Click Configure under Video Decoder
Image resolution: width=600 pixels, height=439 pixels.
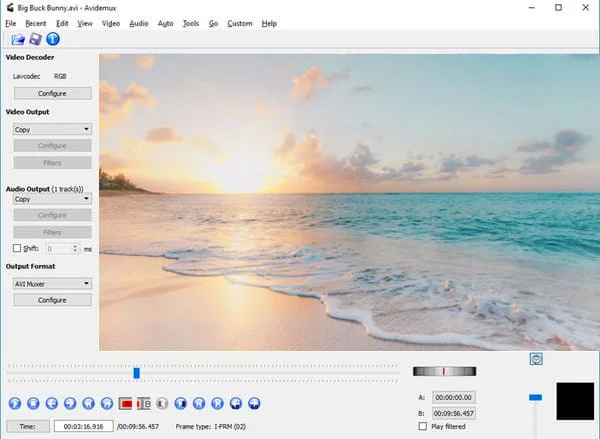point(51,93)
